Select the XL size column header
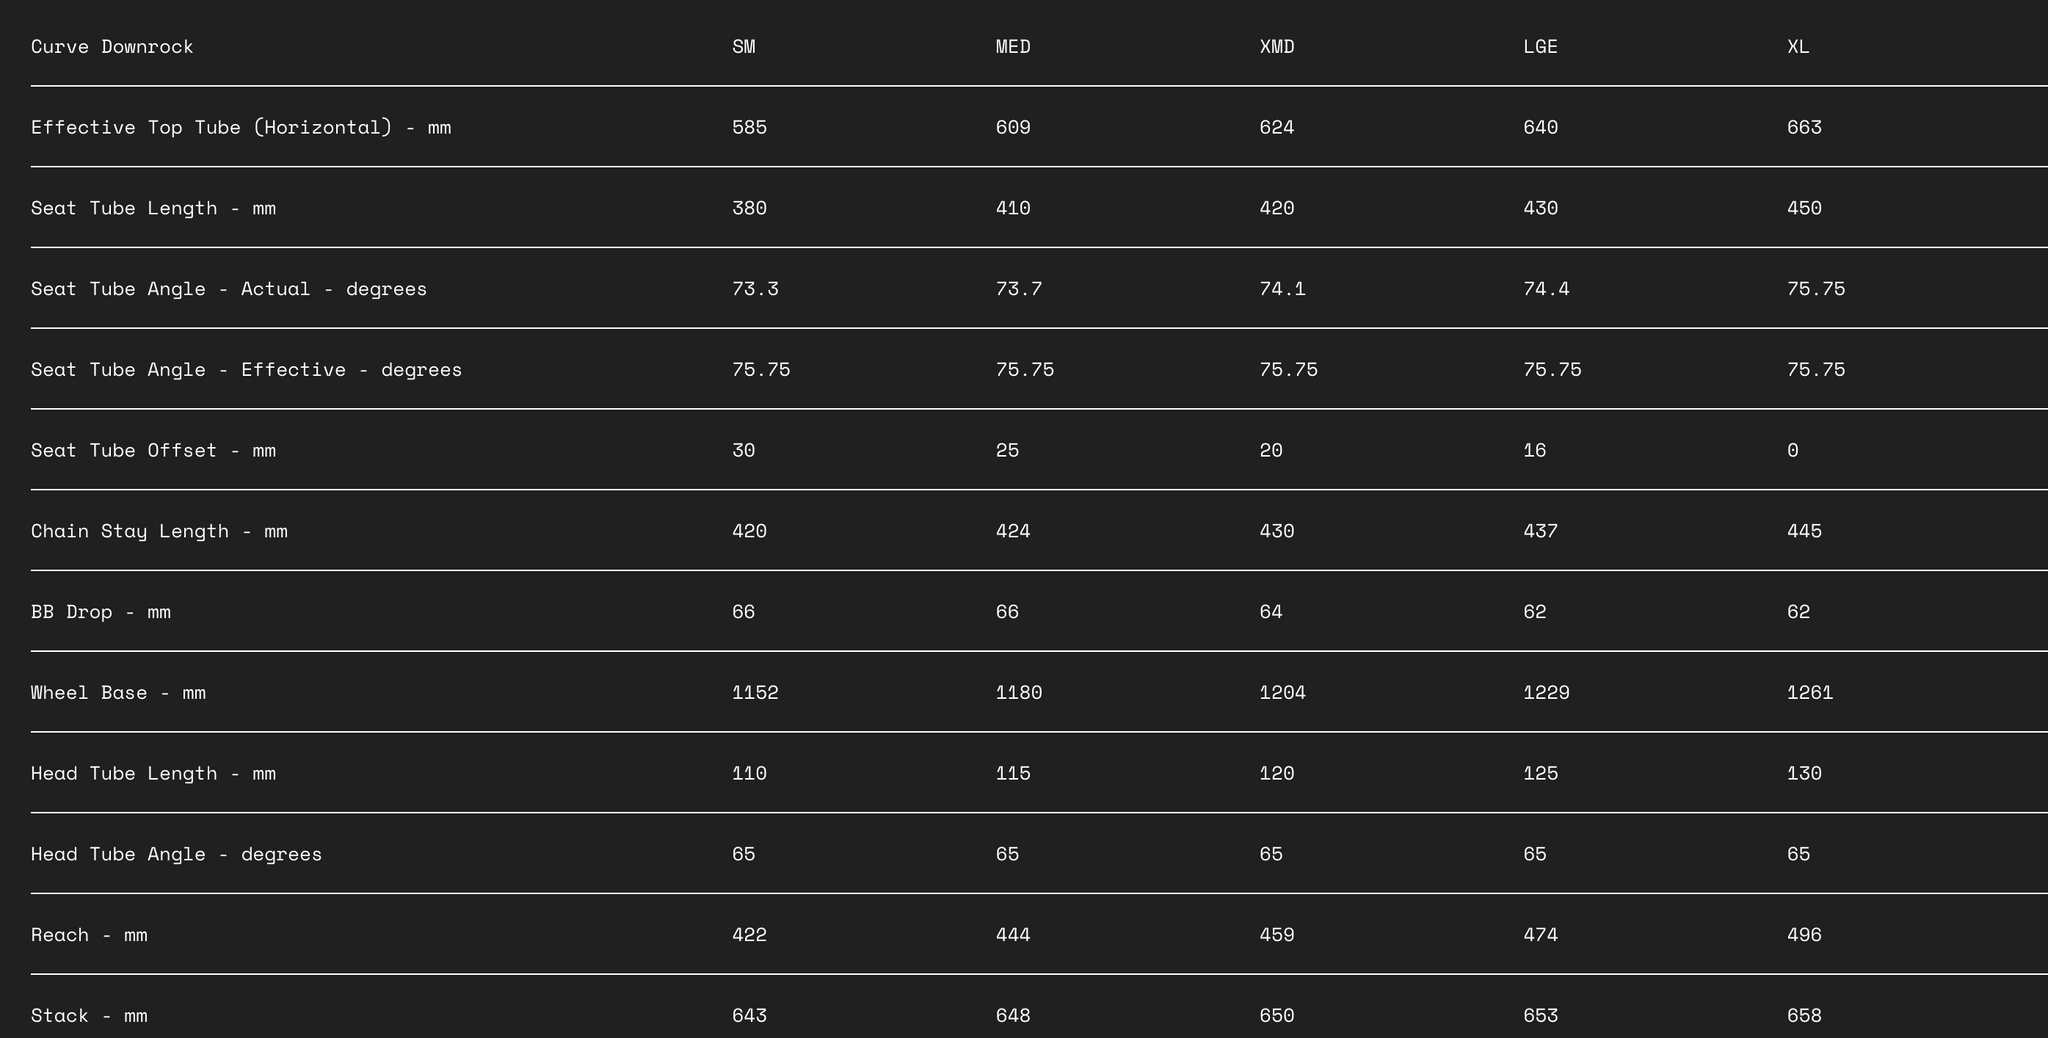2048x1038 pixels. pos(1798,47)
